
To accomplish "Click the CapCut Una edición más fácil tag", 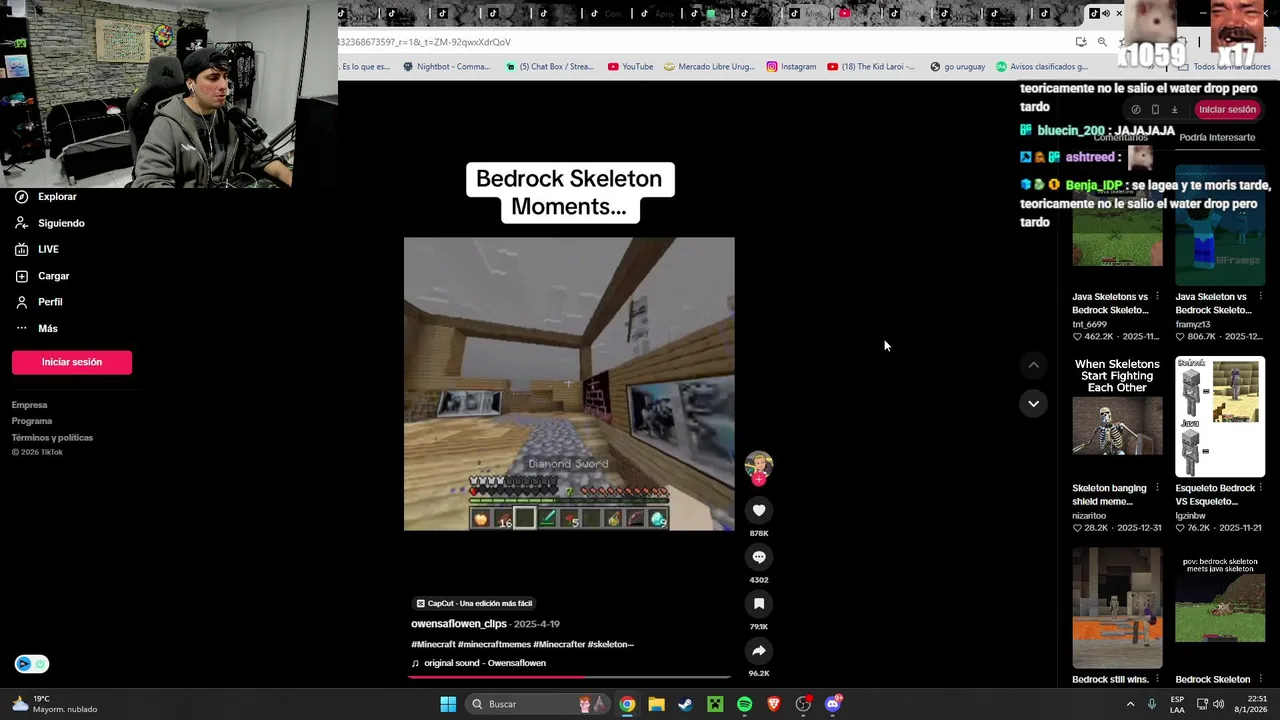I will 474,603.
